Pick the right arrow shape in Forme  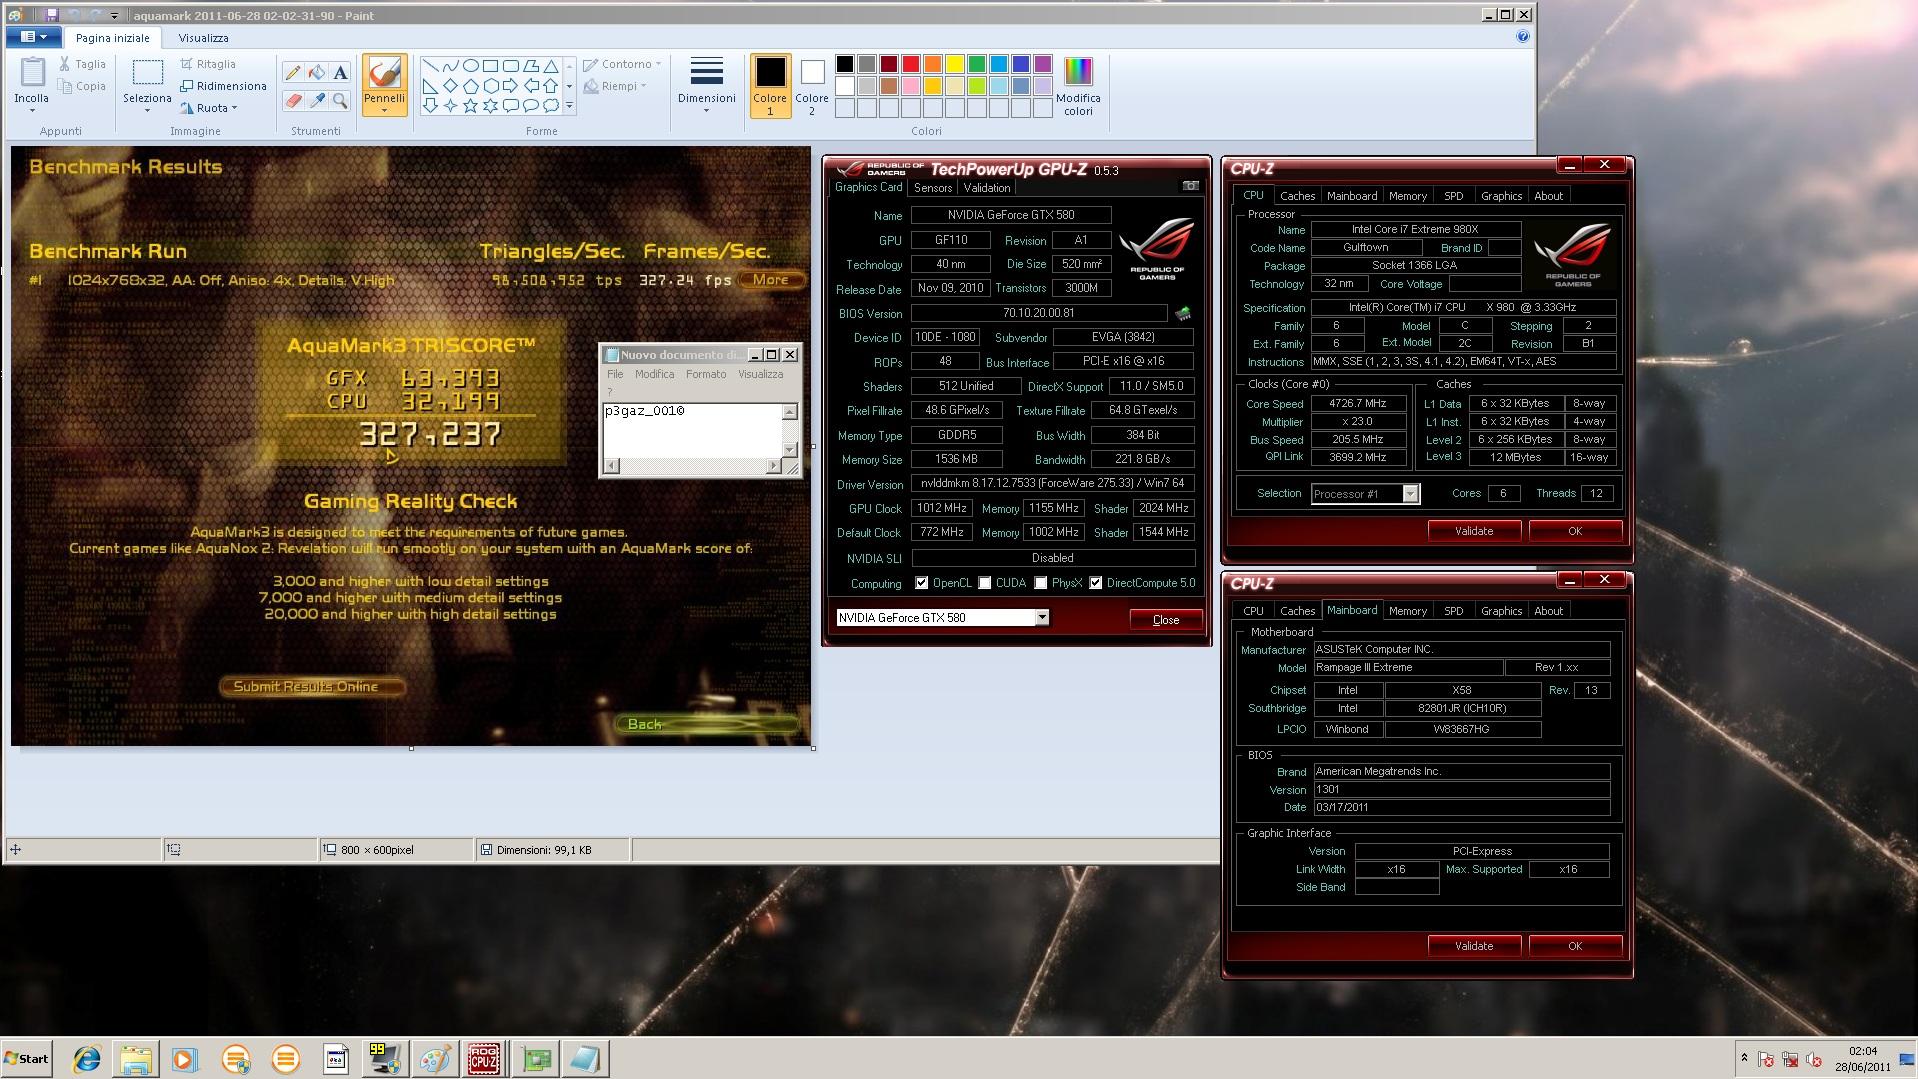pos(510,86)
